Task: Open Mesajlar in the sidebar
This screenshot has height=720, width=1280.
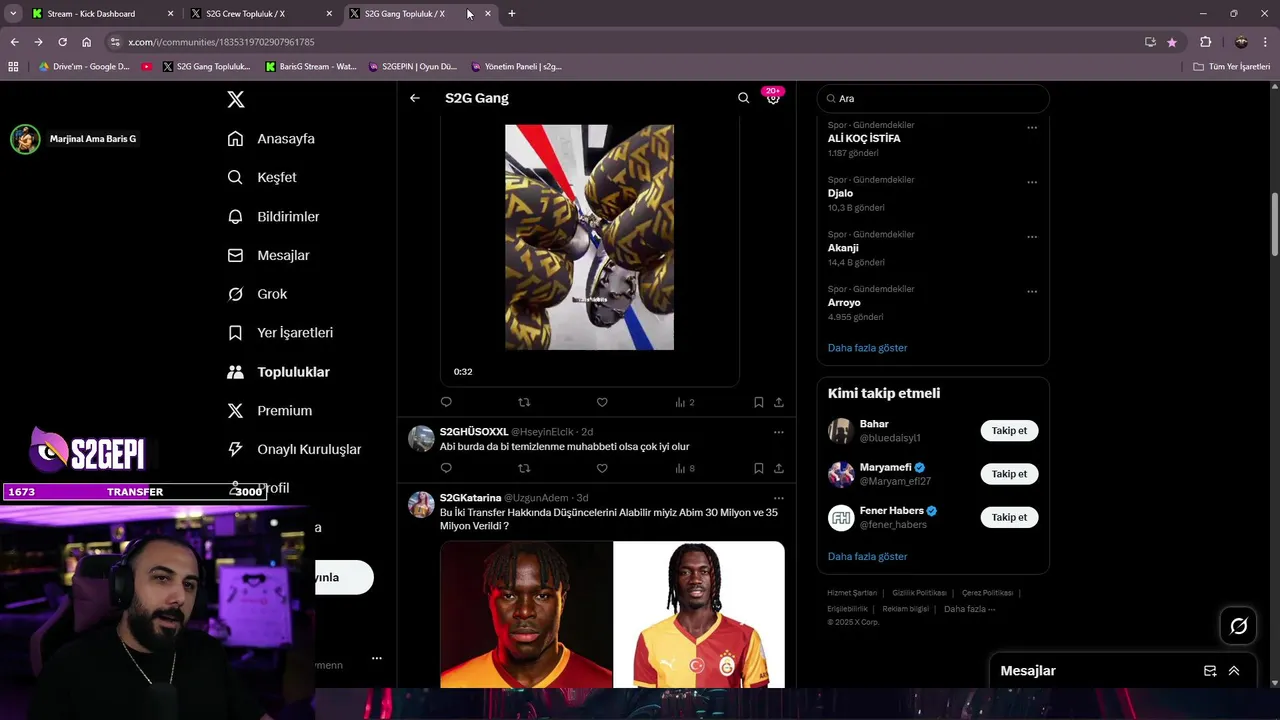Action: tap(269, 255)
